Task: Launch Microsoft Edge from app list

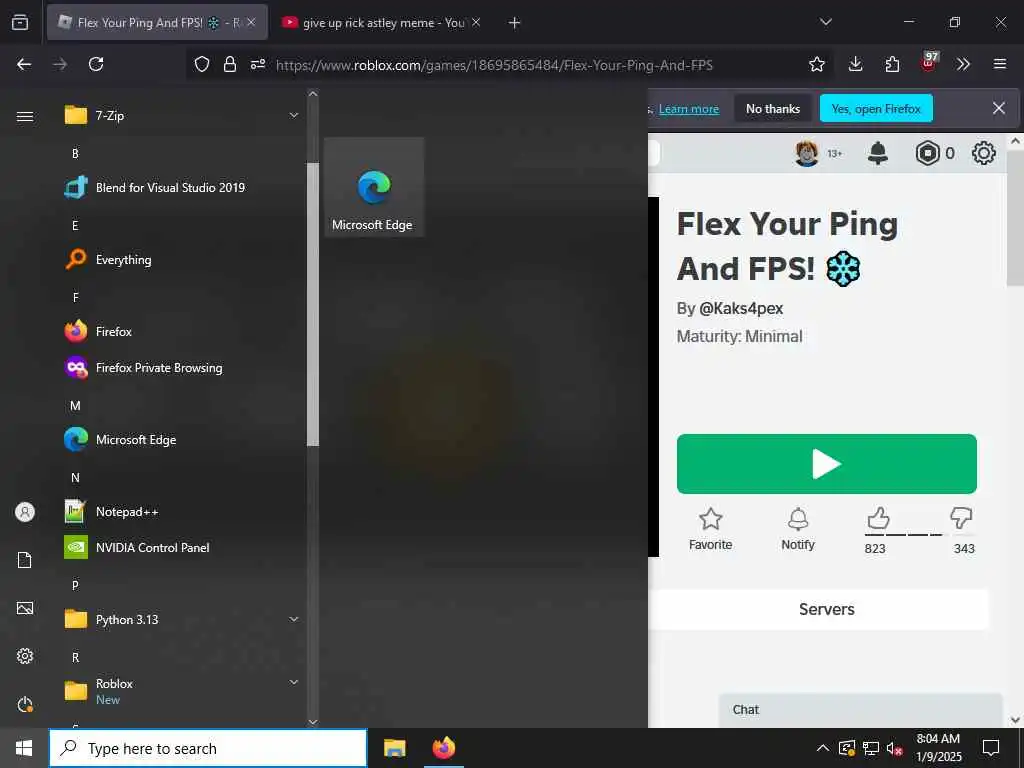Action: 181,440
